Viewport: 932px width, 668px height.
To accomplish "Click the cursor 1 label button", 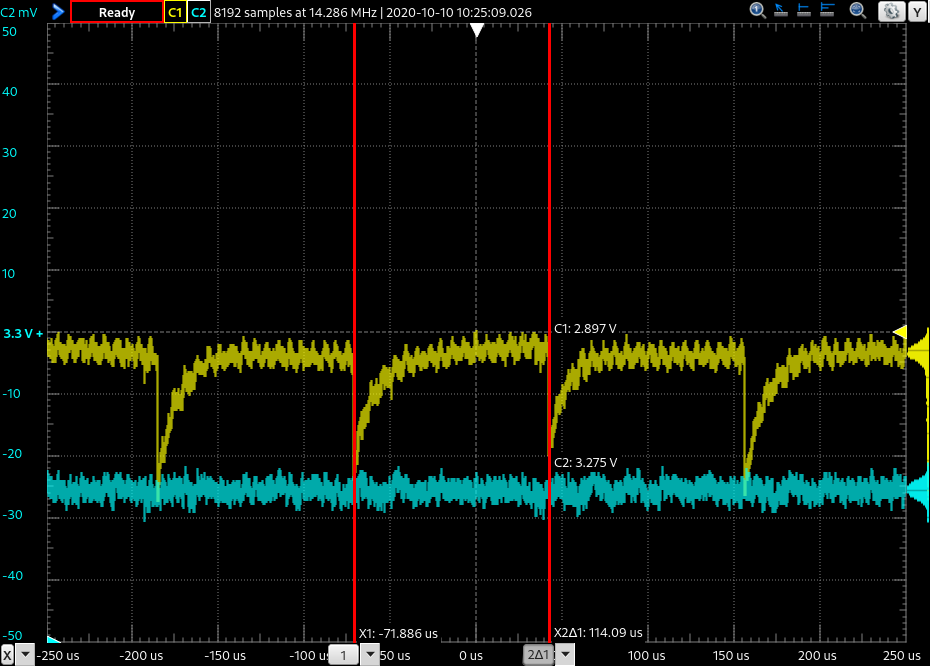I will coord(343,655).
